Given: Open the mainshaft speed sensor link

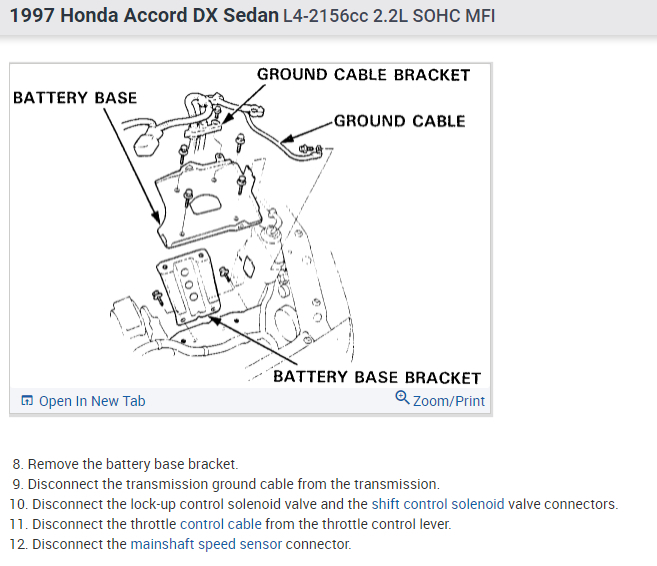Looking at the screenshot, I should click(205, 544).
